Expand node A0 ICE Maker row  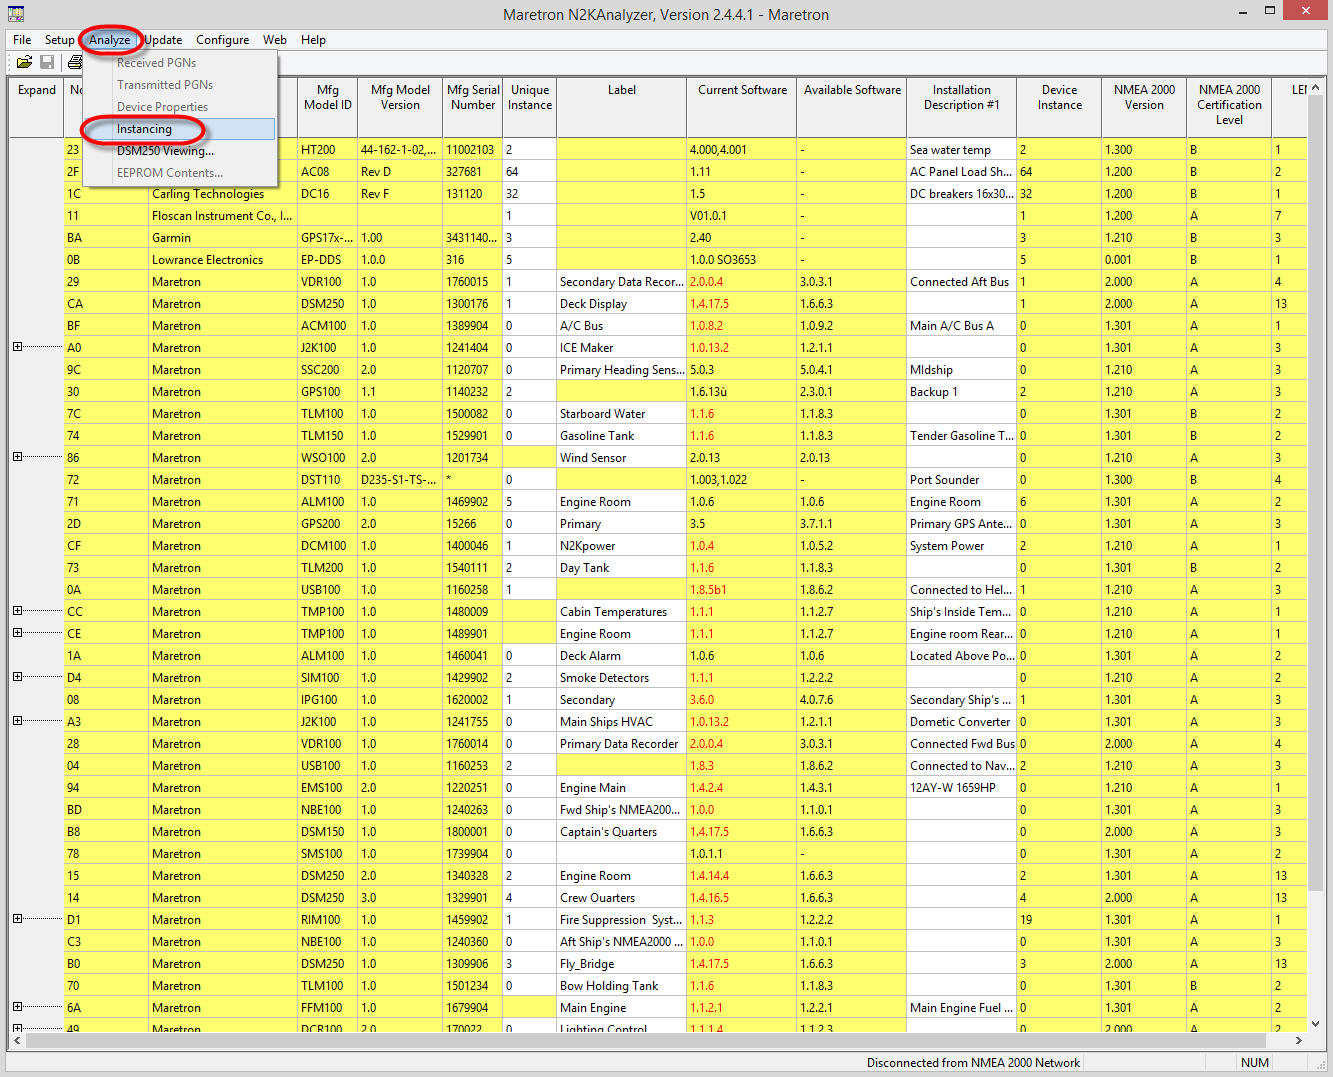pos(17,347)
